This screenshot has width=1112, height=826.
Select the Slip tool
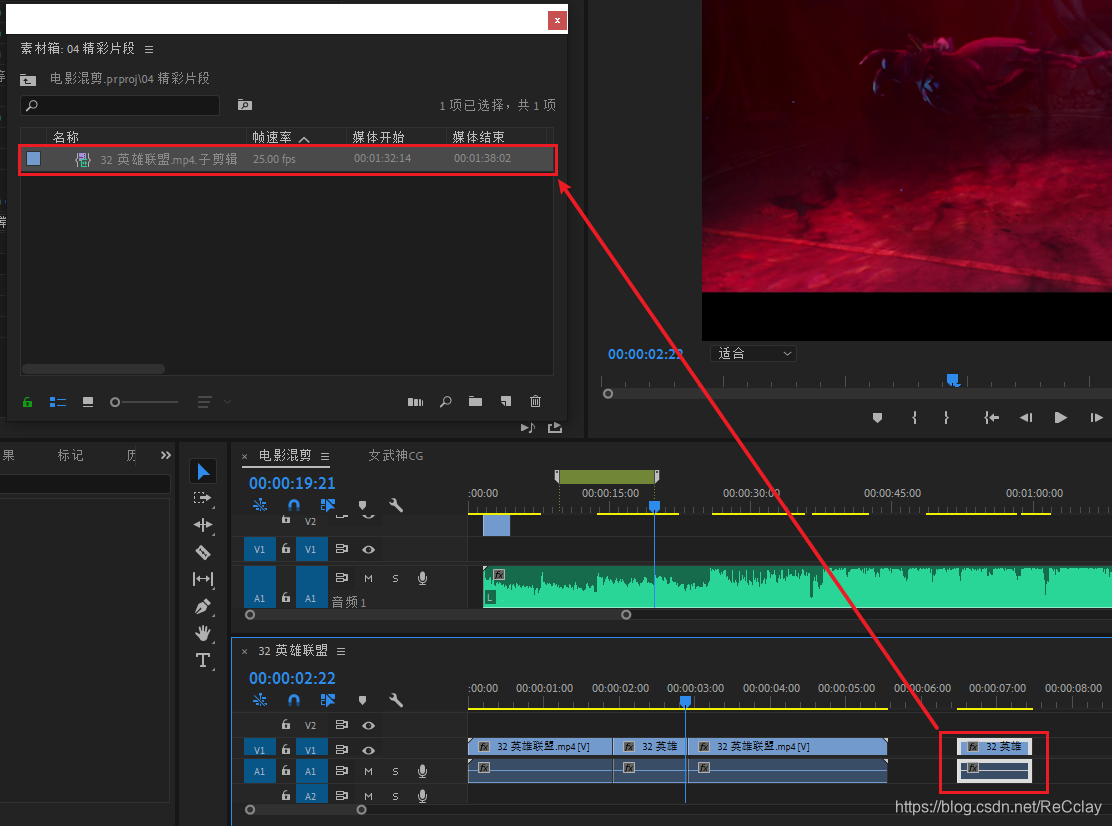coord(203,579)
